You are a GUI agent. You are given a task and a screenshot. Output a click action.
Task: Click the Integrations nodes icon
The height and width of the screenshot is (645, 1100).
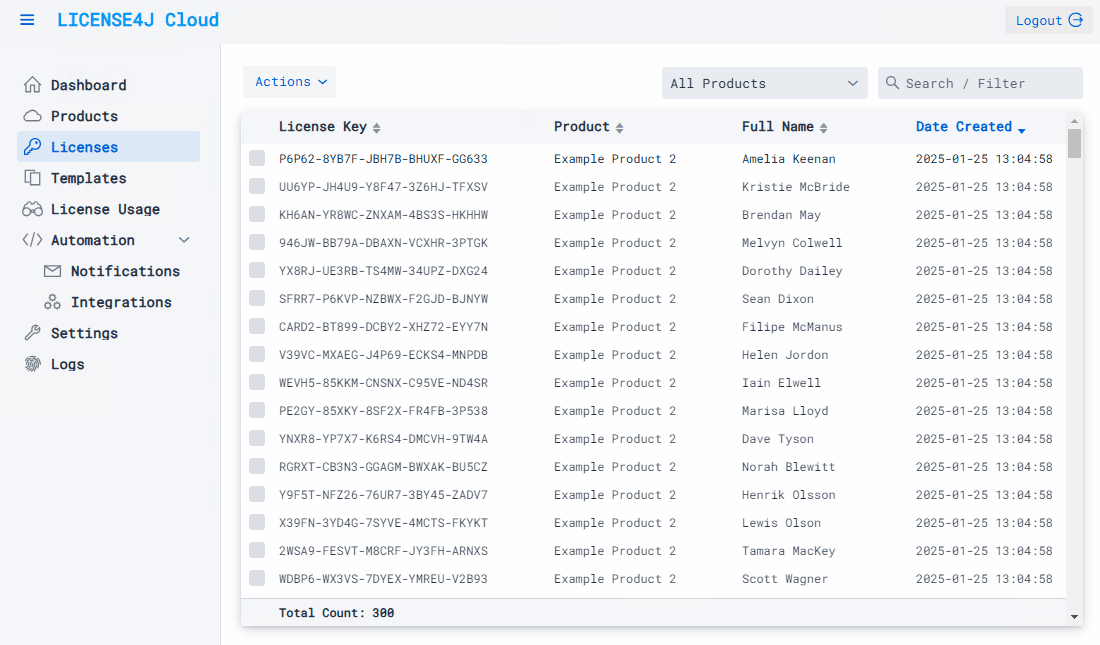53,302
